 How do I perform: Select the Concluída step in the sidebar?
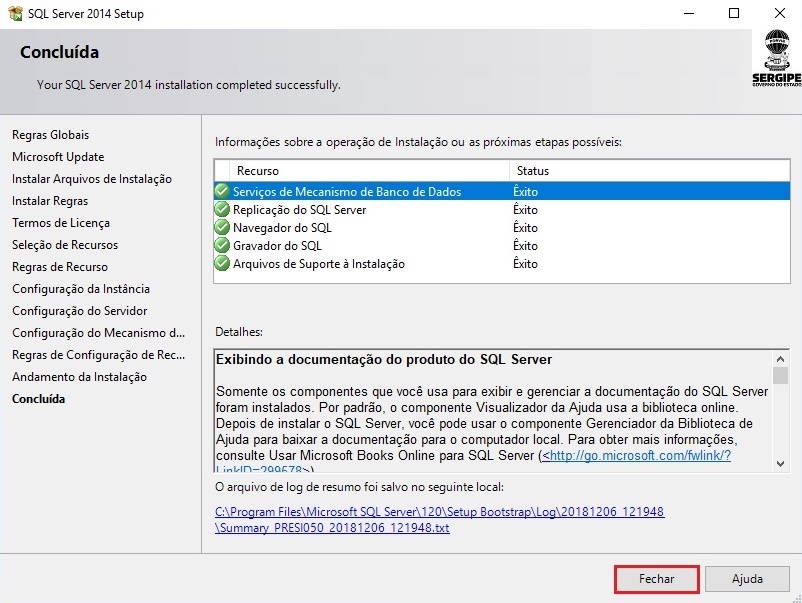(38, 399)
